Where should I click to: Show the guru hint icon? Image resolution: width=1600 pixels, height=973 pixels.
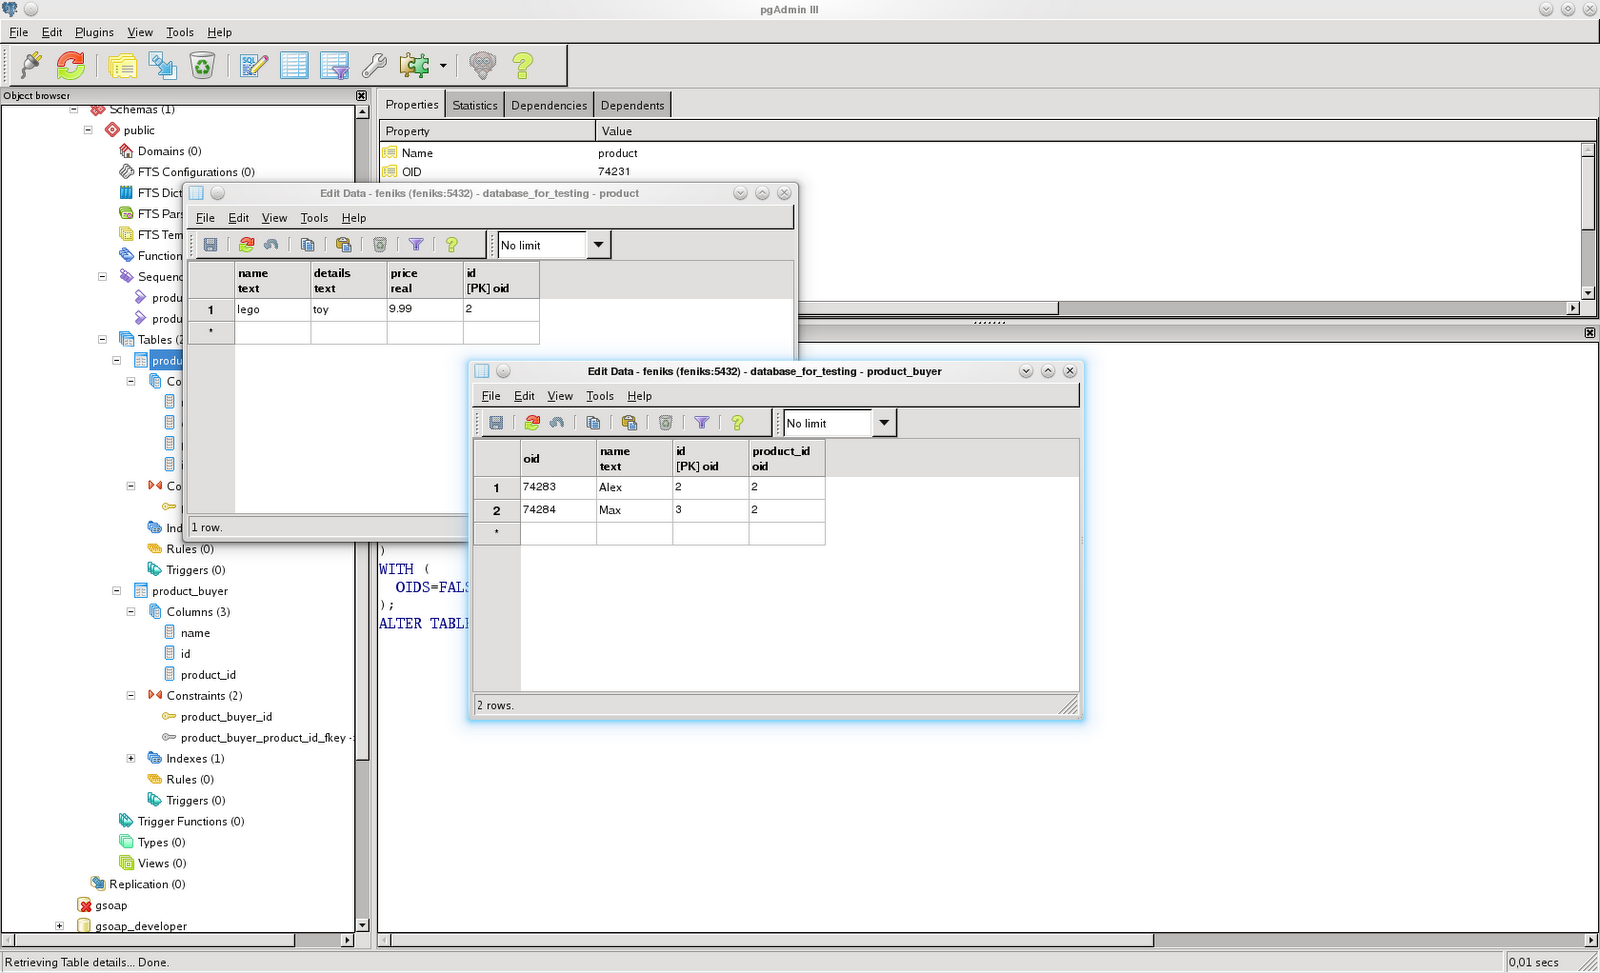483,66
